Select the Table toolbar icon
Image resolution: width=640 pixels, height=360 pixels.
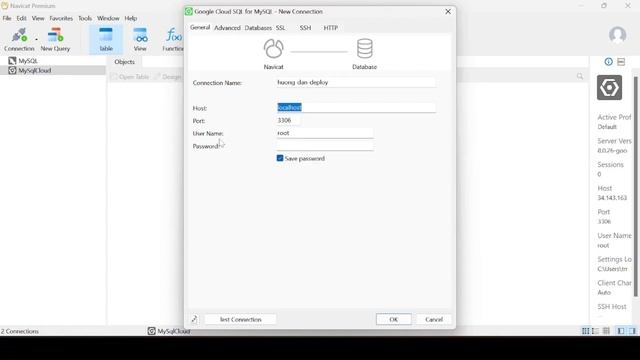(x=106, y=40)
